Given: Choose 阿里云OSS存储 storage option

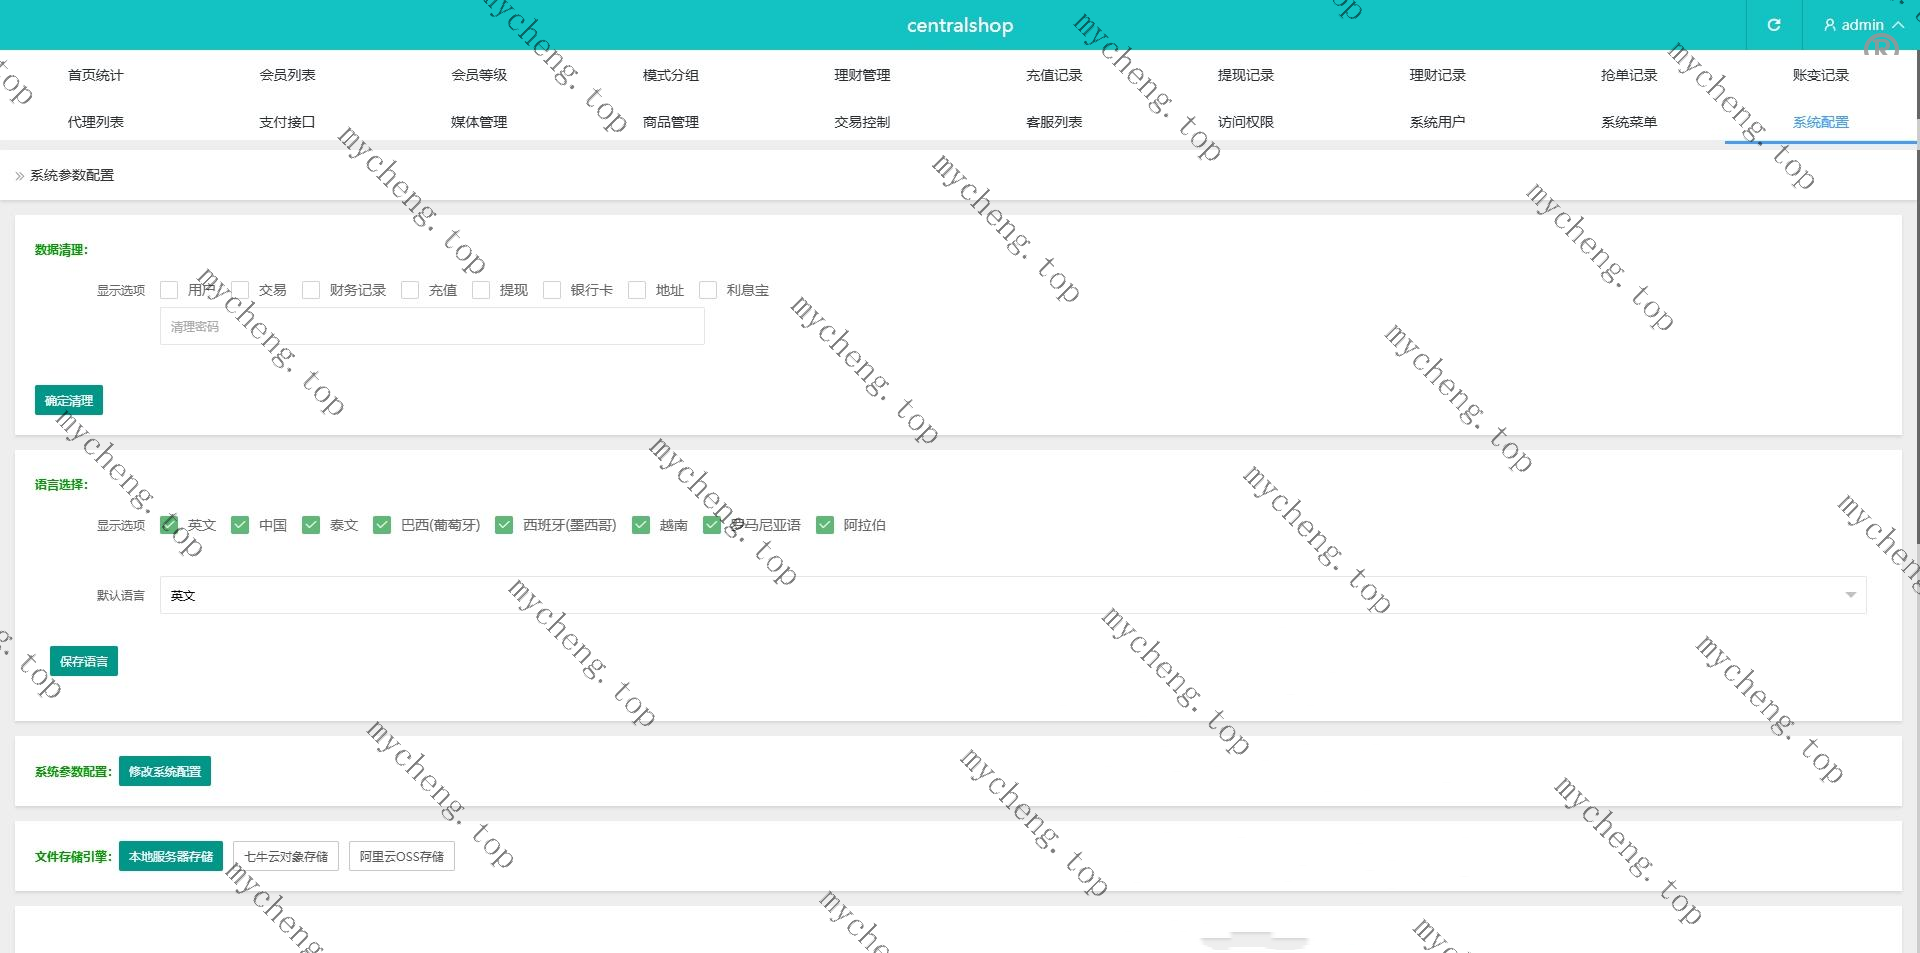Looking at the screenshot, I should [401, 856].
